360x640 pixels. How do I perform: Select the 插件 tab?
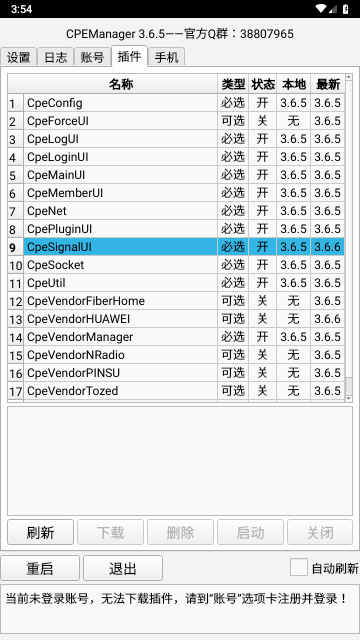point(129,56)
